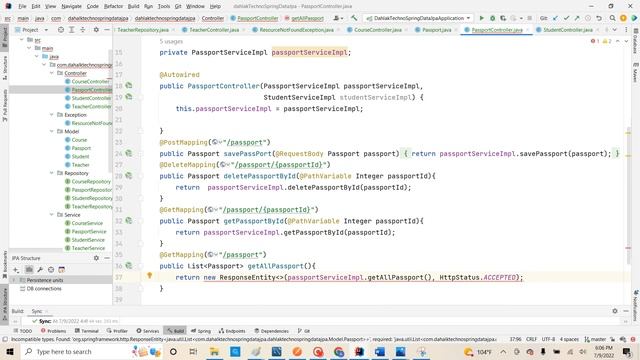This screenshot has width=640, height=360.
Task: Collapse the Exception package node
Action: [52, 115]
